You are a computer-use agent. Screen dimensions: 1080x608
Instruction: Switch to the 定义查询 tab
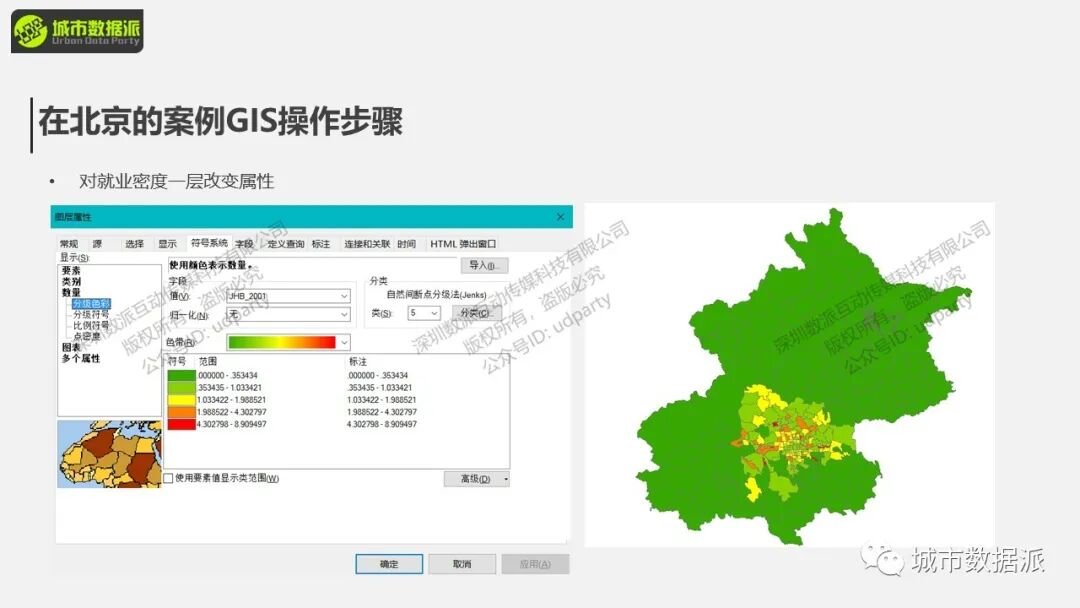pyautogui.click(x=285, y=244)
